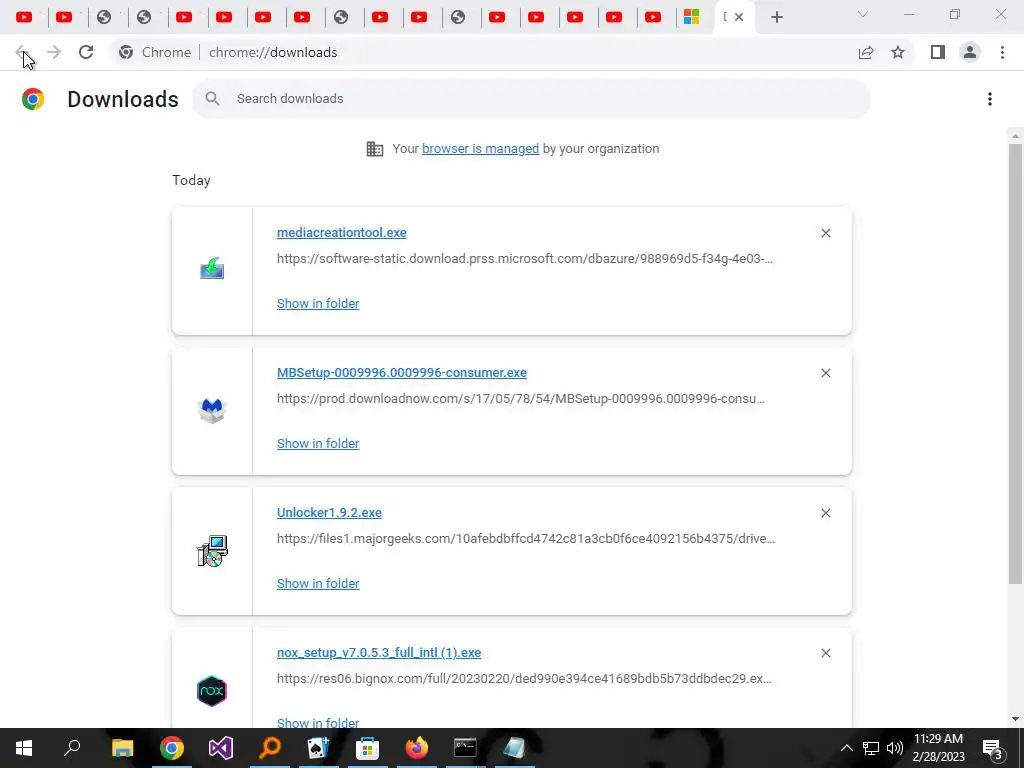Show MBSetup consumer exe in folder

318,443
